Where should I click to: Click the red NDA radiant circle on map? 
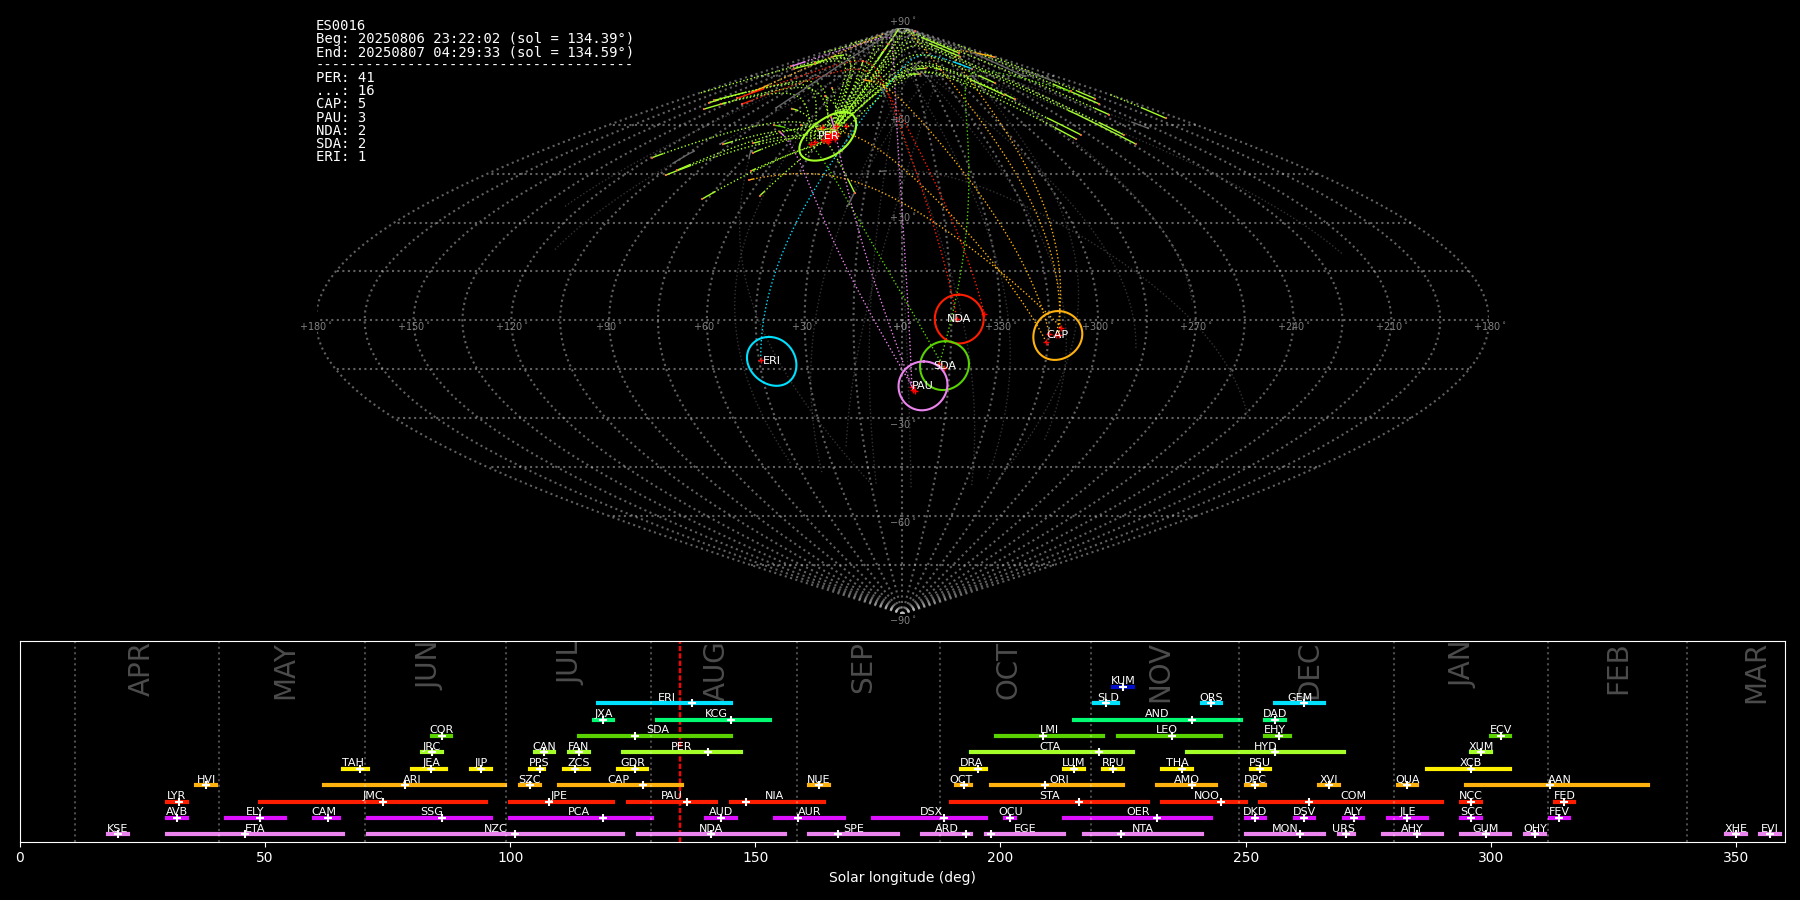click(959, 319)
